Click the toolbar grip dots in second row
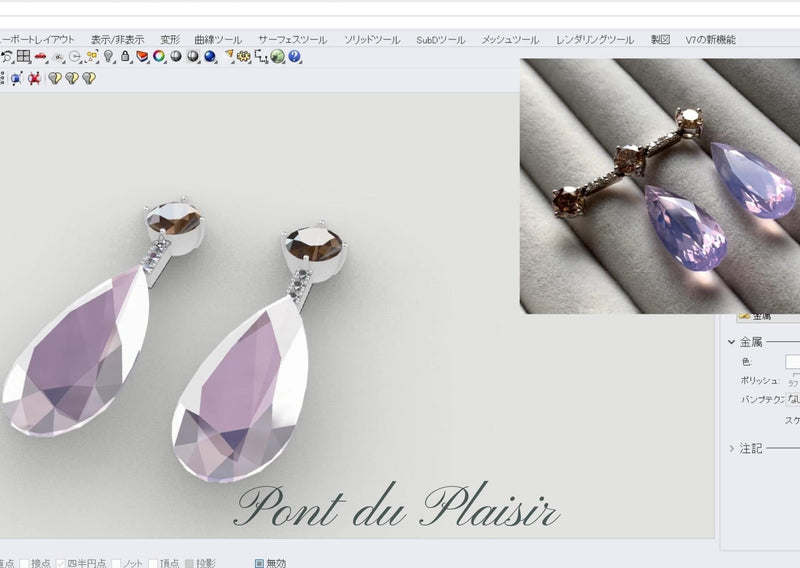The image size is (800, 568). (3, 78)
